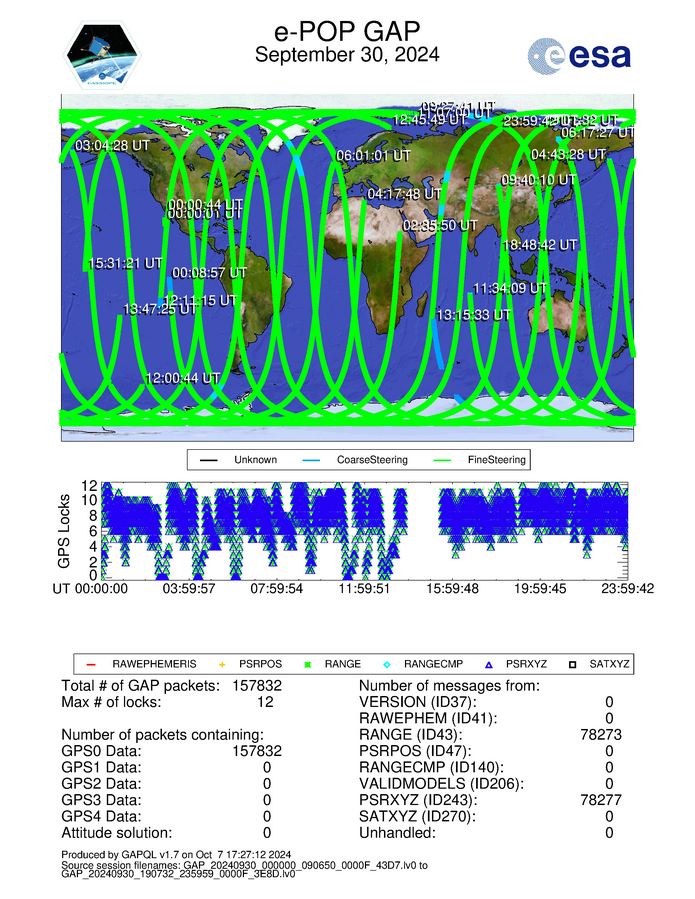
Task: Click the GPS Locks axis title
Action: coord(66,532)
